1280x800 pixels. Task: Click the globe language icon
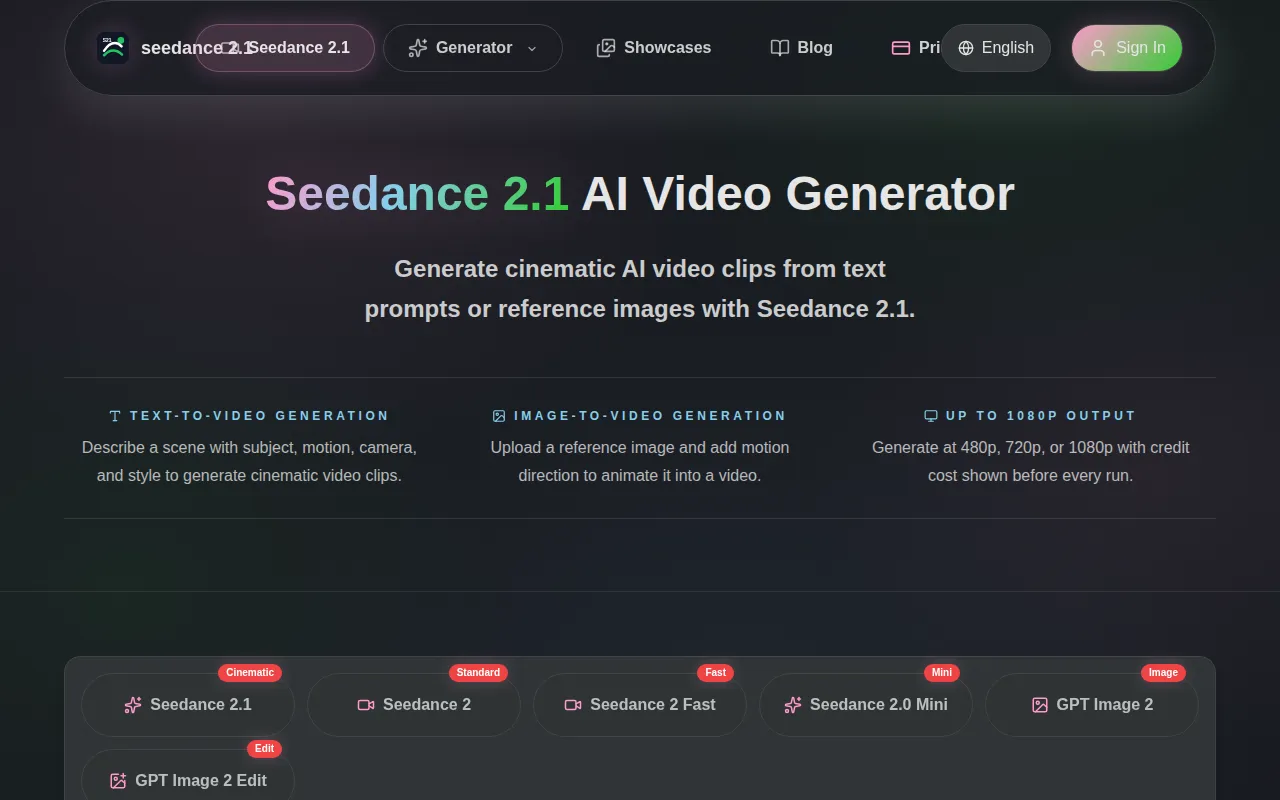click(x=966, y=48)
